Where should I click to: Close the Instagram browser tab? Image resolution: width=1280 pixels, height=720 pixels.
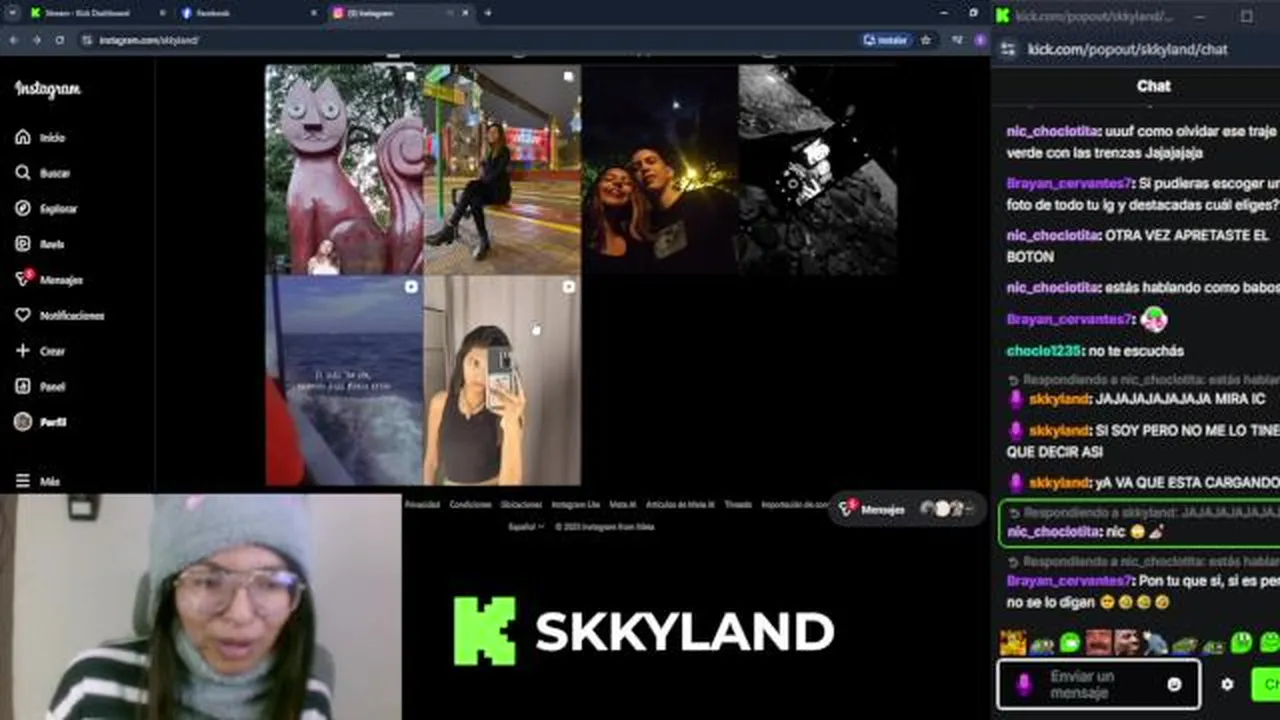click(464, 13)
